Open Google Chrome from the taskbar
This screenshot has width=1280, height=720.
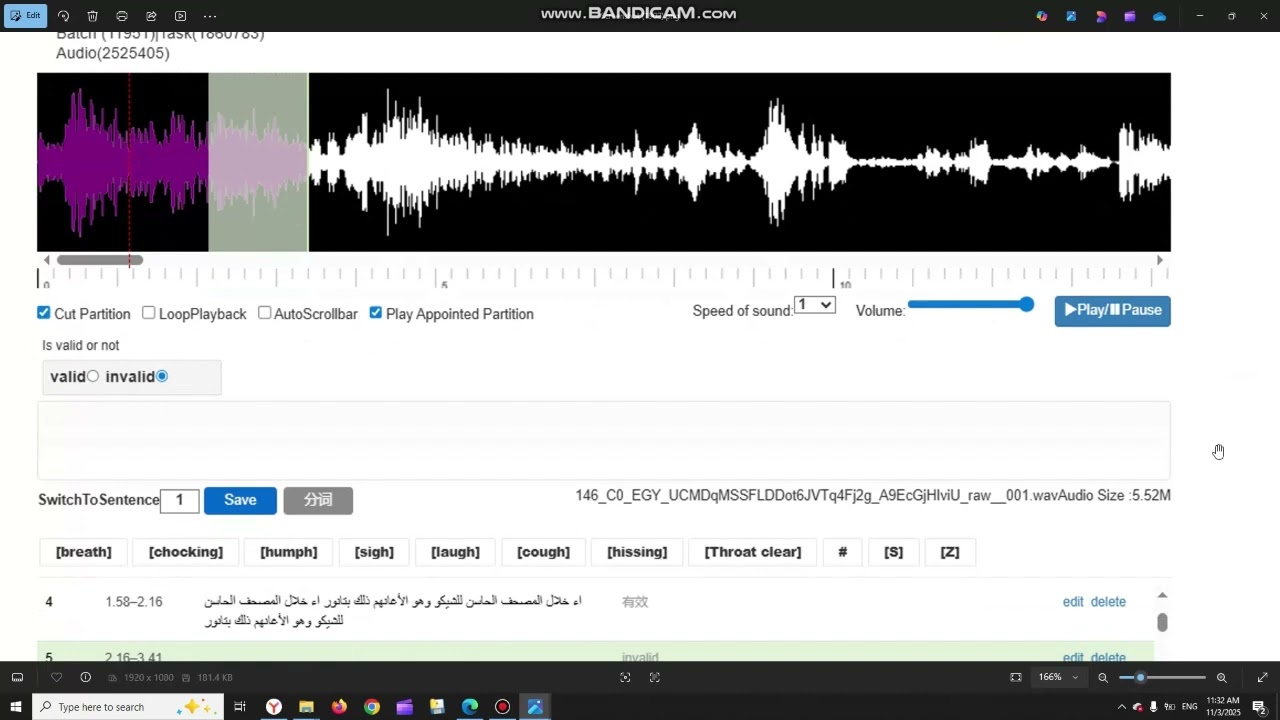pos(372,707)
